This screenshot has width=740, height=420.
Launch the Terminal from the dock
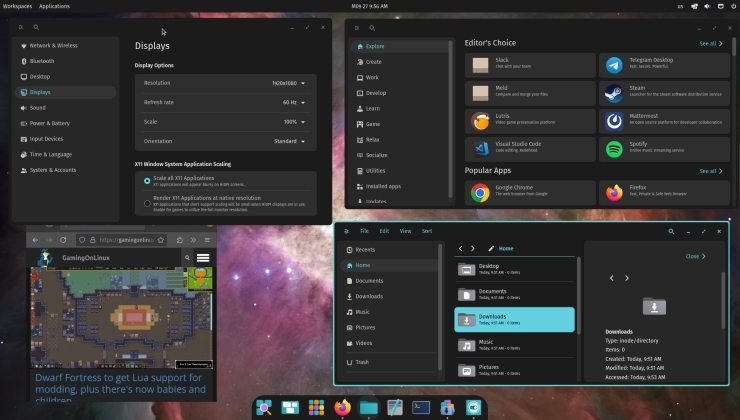(421, 407)
